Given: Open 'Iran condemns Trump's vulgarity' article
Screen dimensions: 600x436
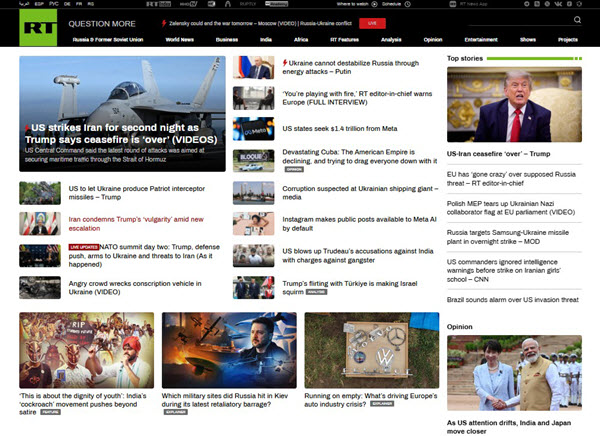Looking at the screenshot, I should (136, 224).
